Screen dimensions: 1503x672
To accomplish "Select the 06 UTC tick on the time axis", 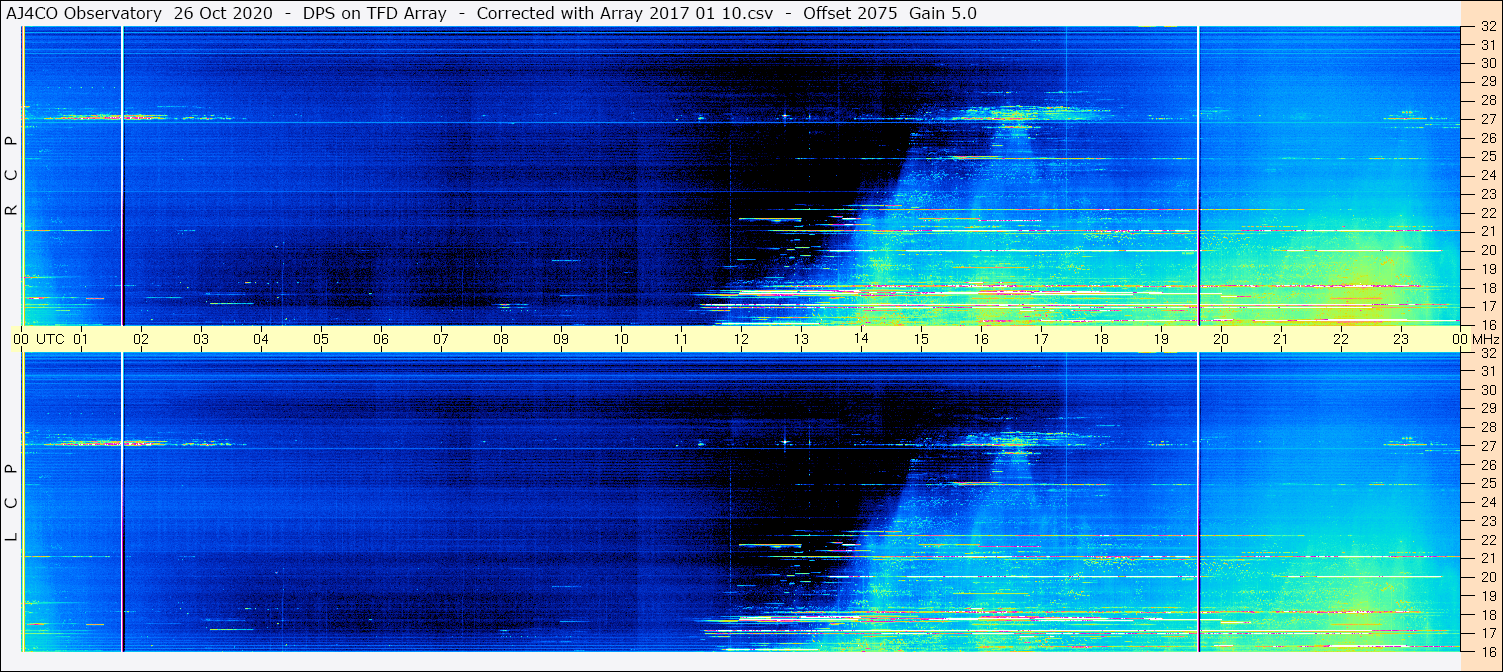I will pos(381,339).
